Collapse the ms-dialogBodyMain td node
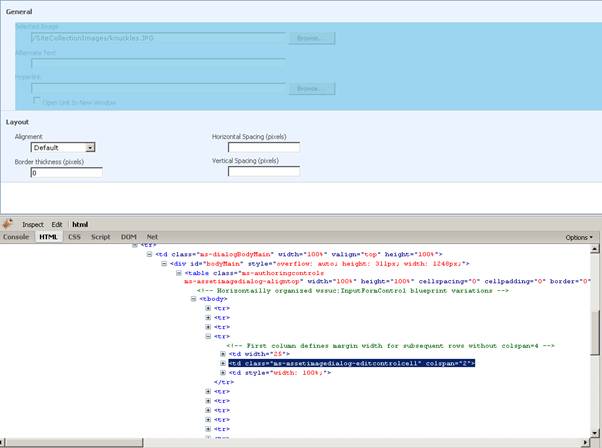This screenshot has height=448, width=602. click(x=149, y=254)
